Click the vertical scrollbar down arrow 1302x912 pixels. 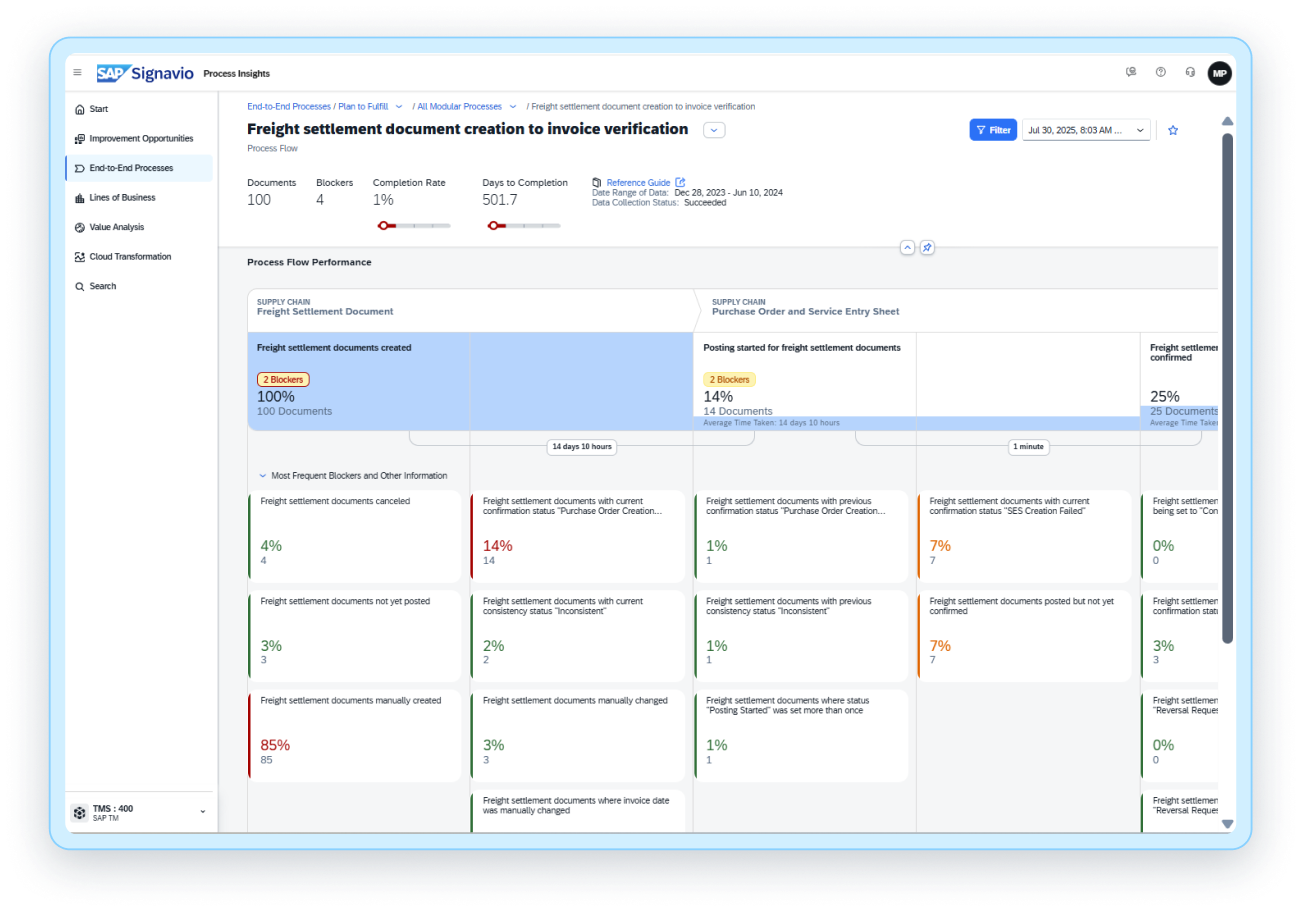[x=1227, y=824]
